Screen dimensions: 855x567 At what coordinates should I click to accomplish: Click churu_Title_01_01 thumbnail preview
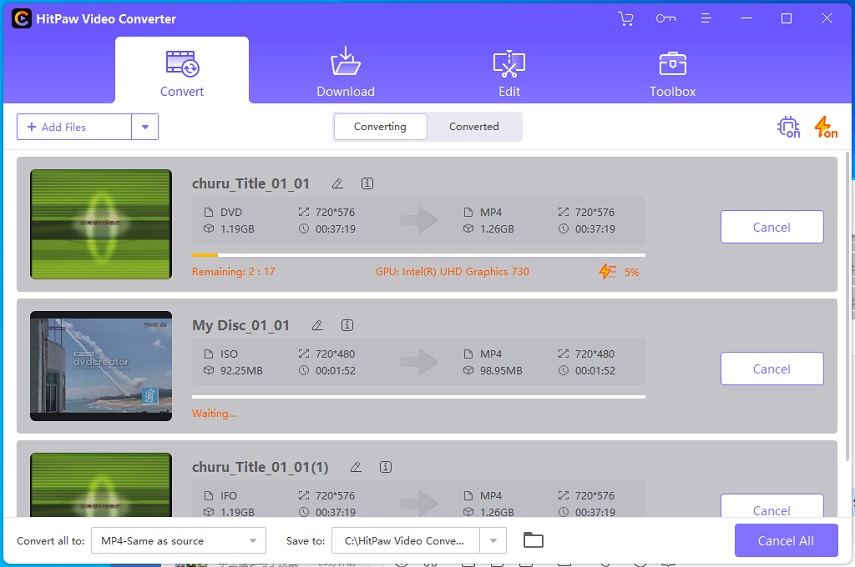(x=101, y=224)
